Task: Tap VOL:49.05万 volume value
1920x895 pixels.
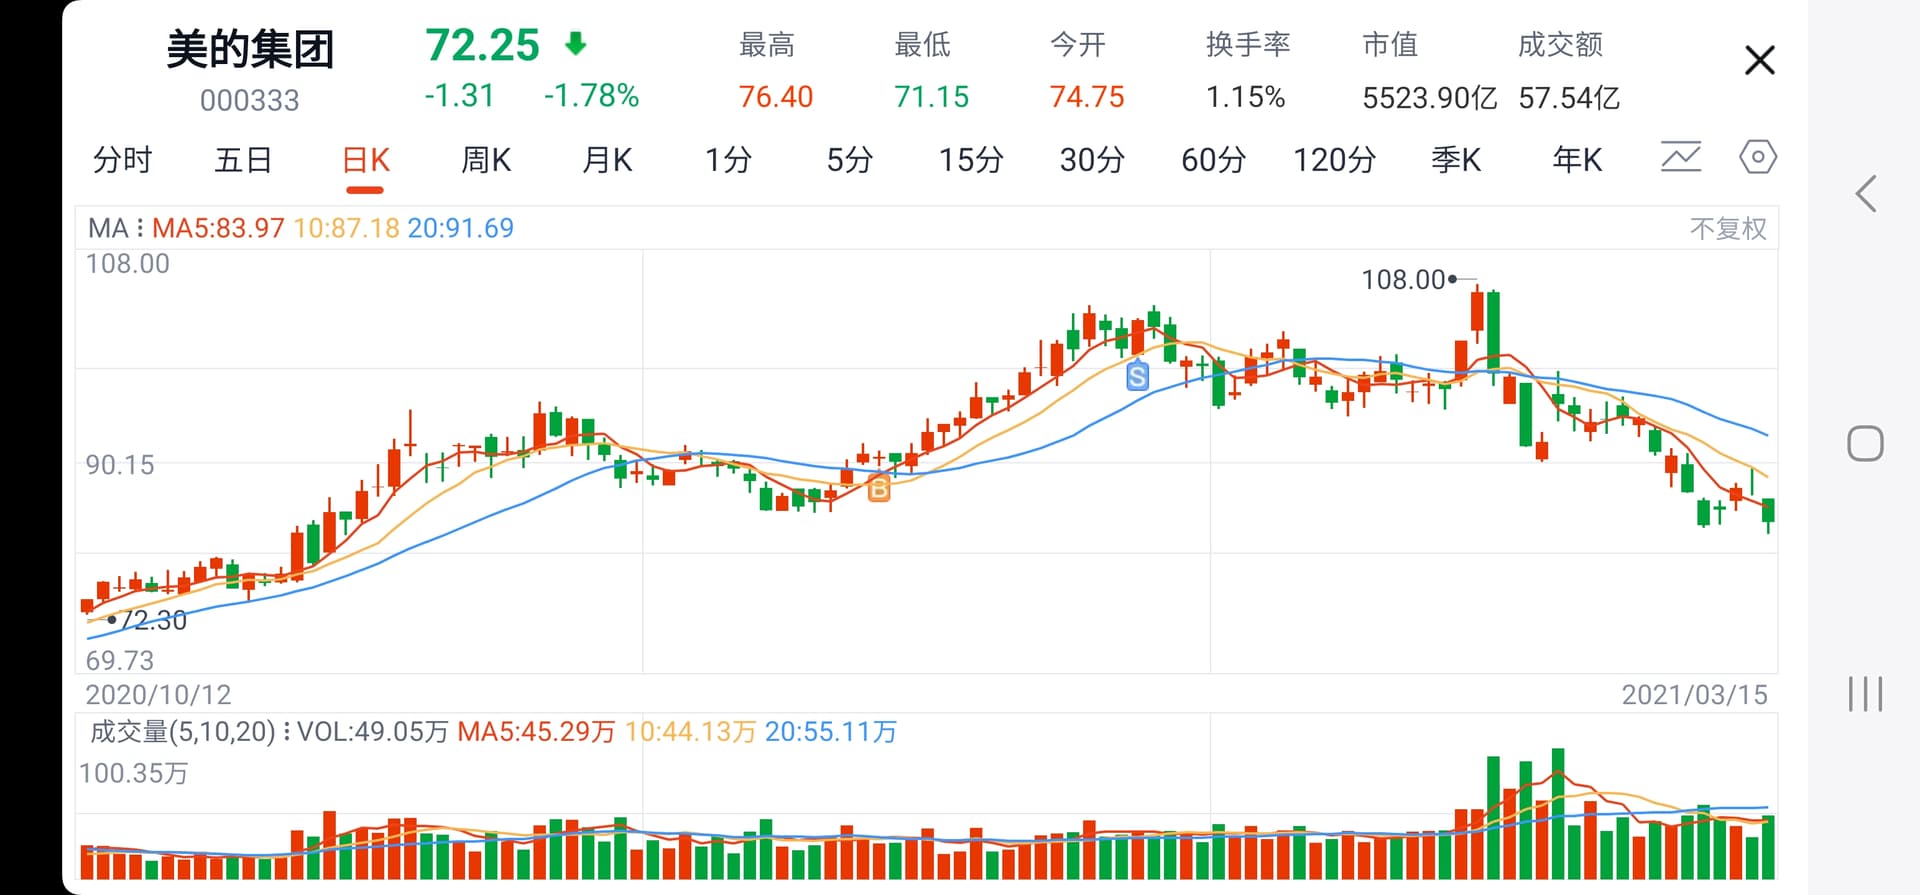Action: [x=373, y=732]
